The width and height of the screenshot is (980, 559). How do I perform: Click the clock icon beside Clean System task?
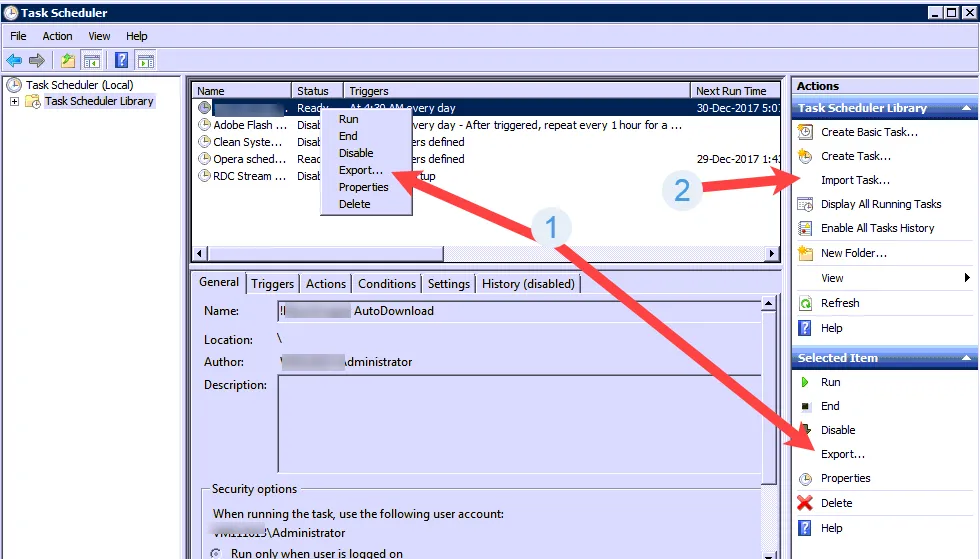204,142
